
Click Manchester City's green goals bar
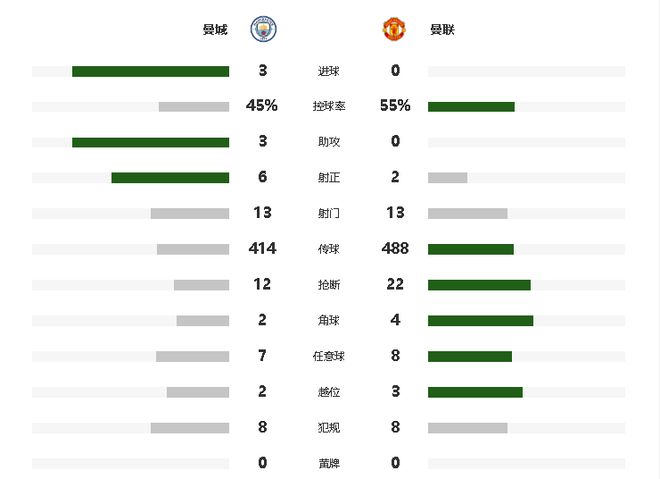(x=151, y=71)
